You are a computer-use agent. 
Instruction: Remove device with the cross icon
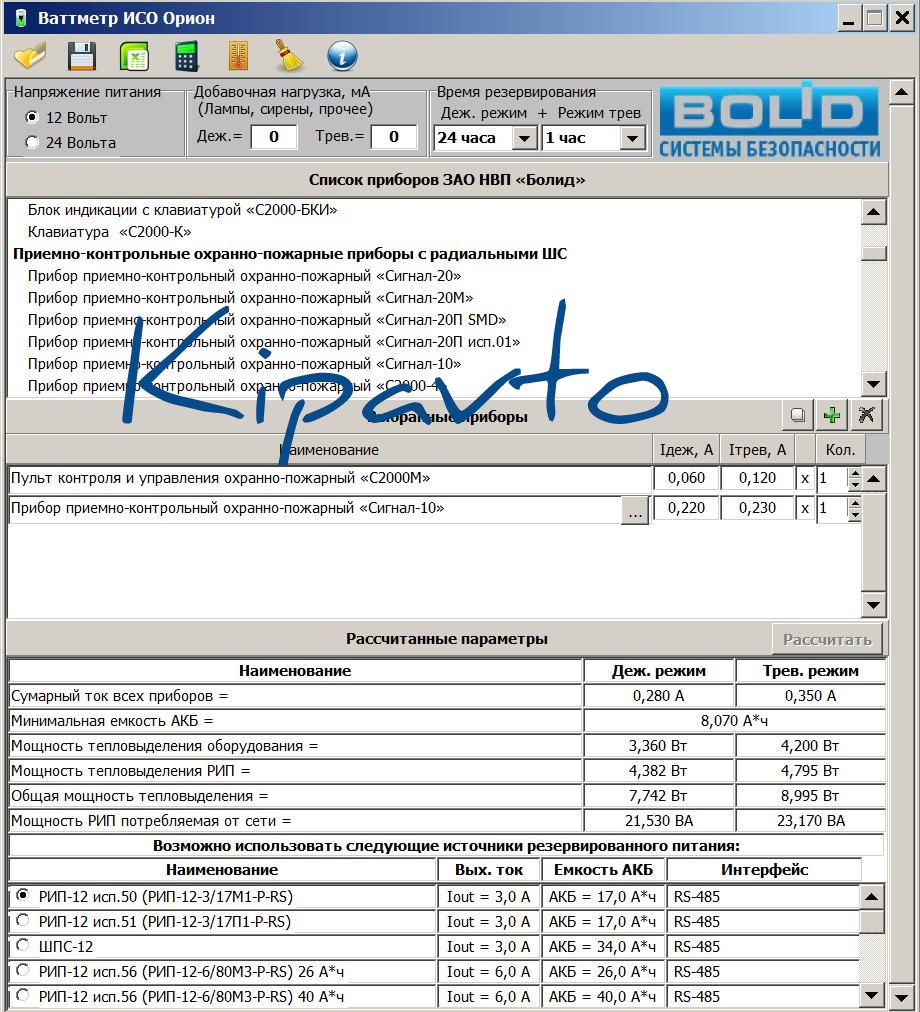[866, 415]
